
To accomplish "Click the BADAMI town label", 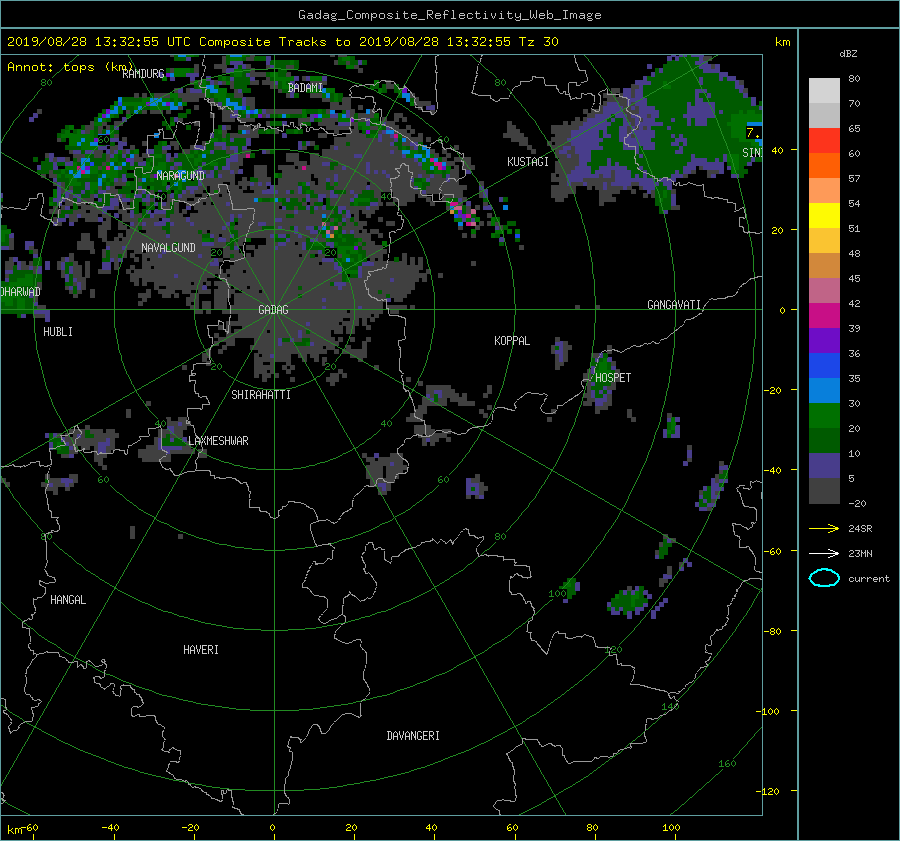I will [305, 88].
